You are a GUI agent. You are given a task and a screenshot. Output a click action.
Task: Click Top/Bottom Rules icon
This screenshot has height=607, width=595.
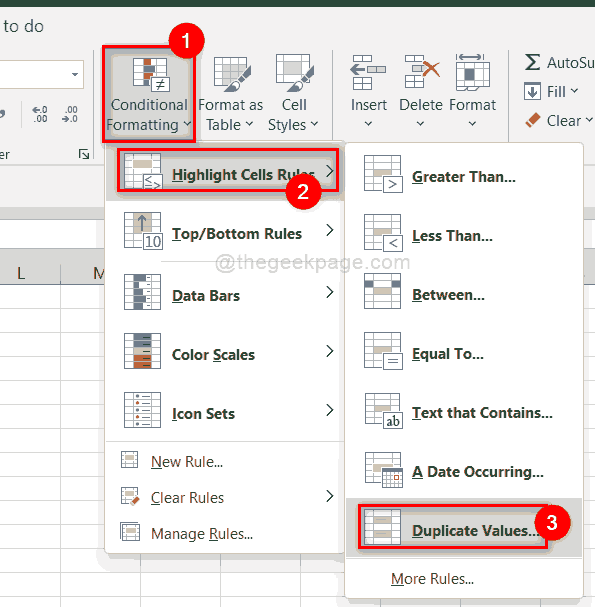click(143, 231)
